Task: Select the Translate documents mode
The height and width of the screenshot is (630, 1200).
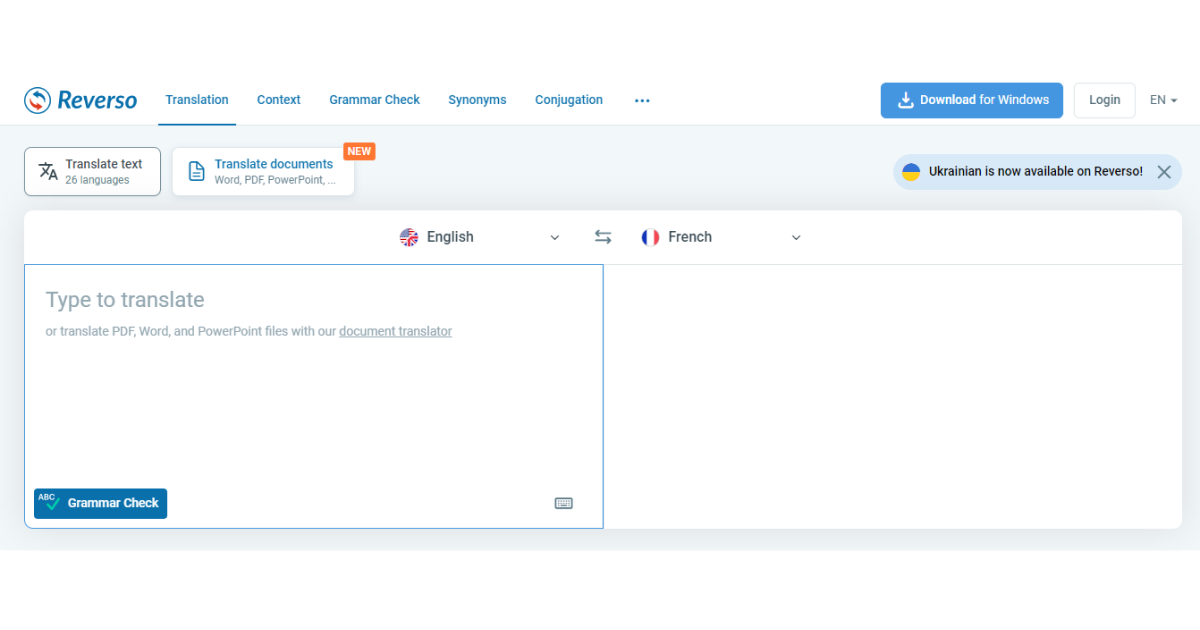Action: (x=263, y=171)
